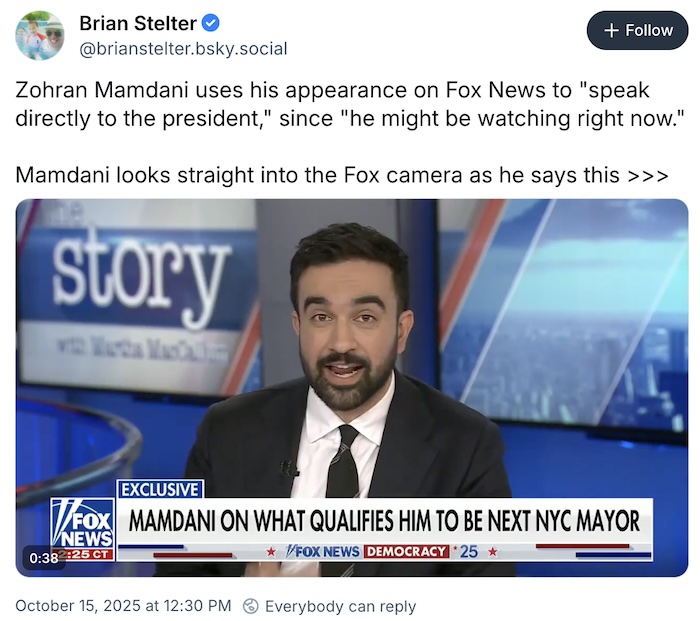Screen dimensions: 700x621
Task: Click the 'Mamdani looks straight' text line
Action: [342, 175]
